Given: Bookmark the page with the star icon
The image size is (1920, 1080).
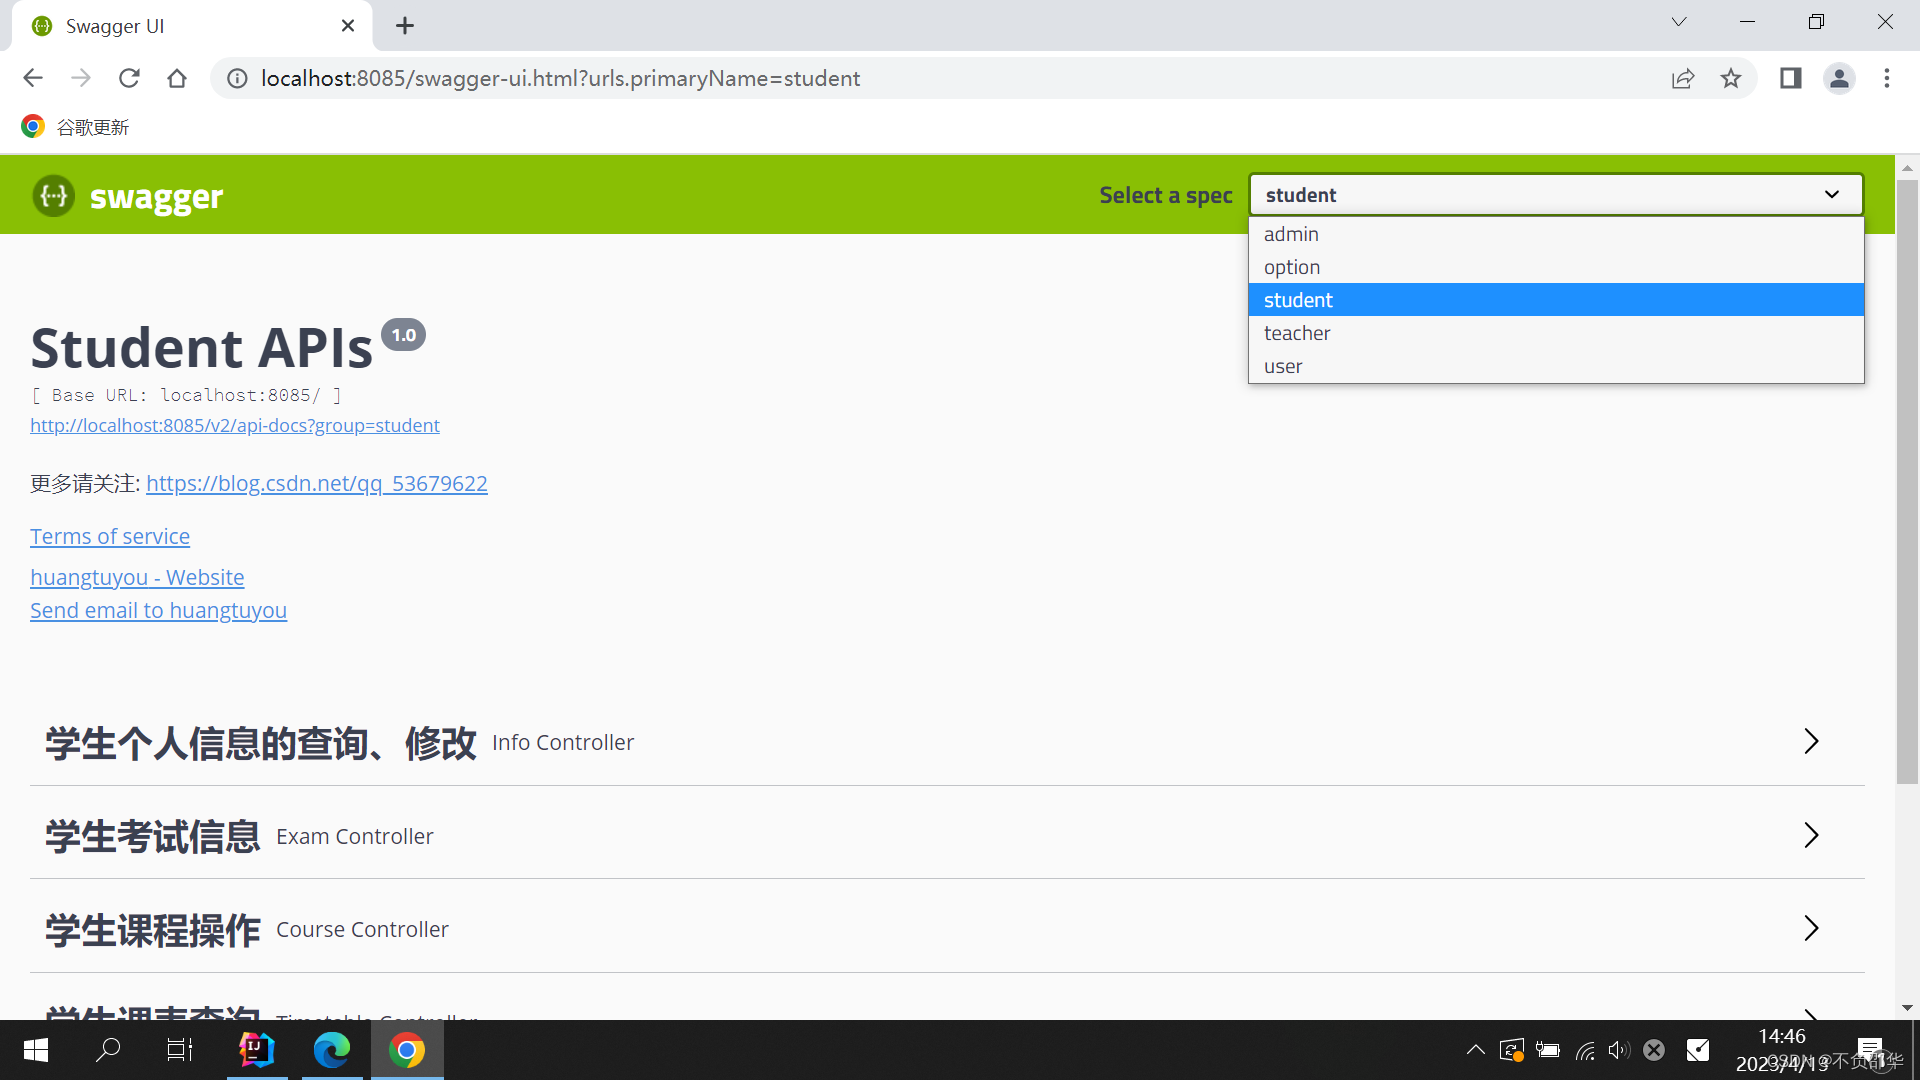Looking at the screenshot, I should tap(1731, 78).
